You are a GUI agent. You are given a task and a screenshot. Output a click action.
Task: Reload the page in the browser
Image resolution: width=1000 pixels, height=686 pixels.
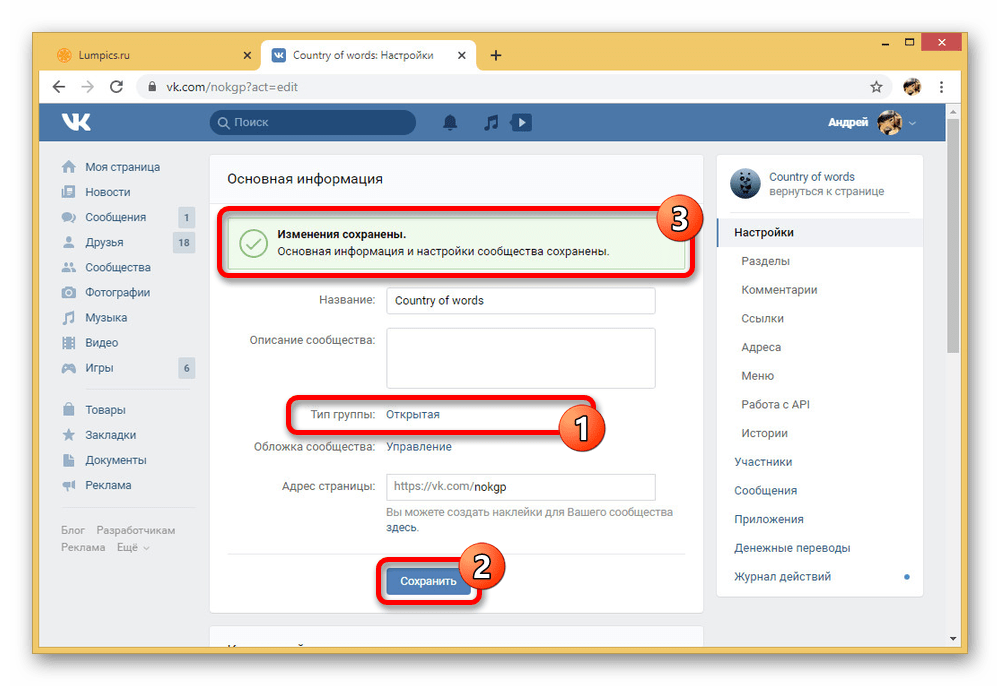pos(116,87)
